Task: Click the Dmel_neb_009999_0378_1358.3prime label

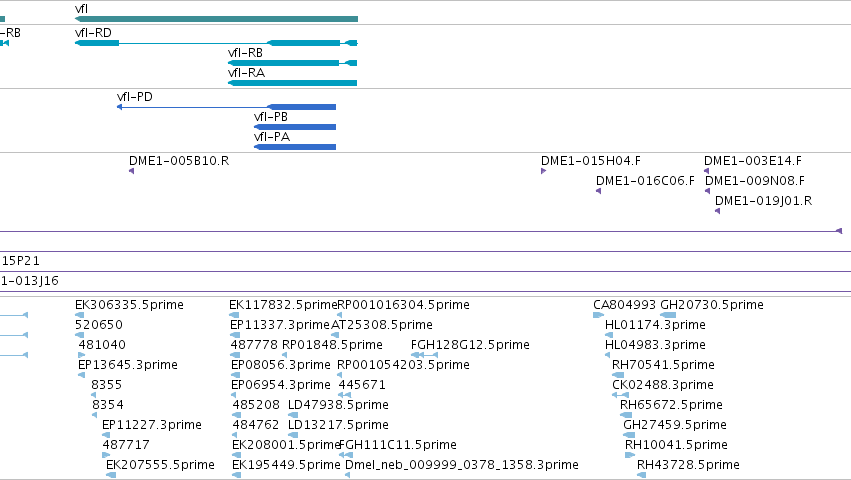Action: [x=462, y=465]
